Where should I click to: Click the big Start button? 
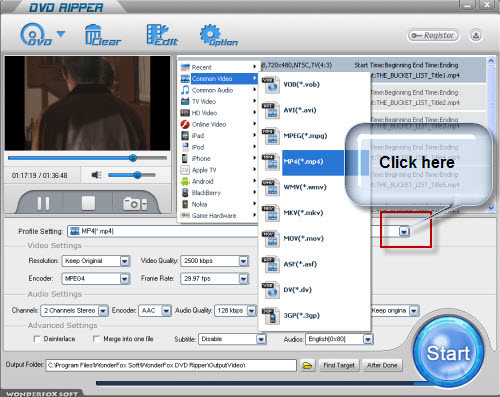[448, 353]
